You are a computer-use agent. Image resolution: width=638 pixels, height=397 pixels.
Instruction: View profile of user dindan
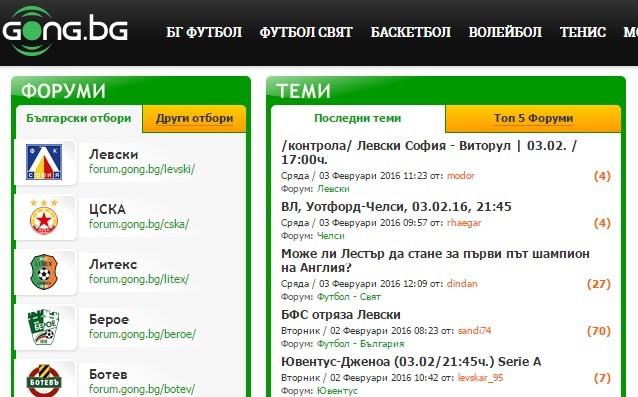[462, 284]
